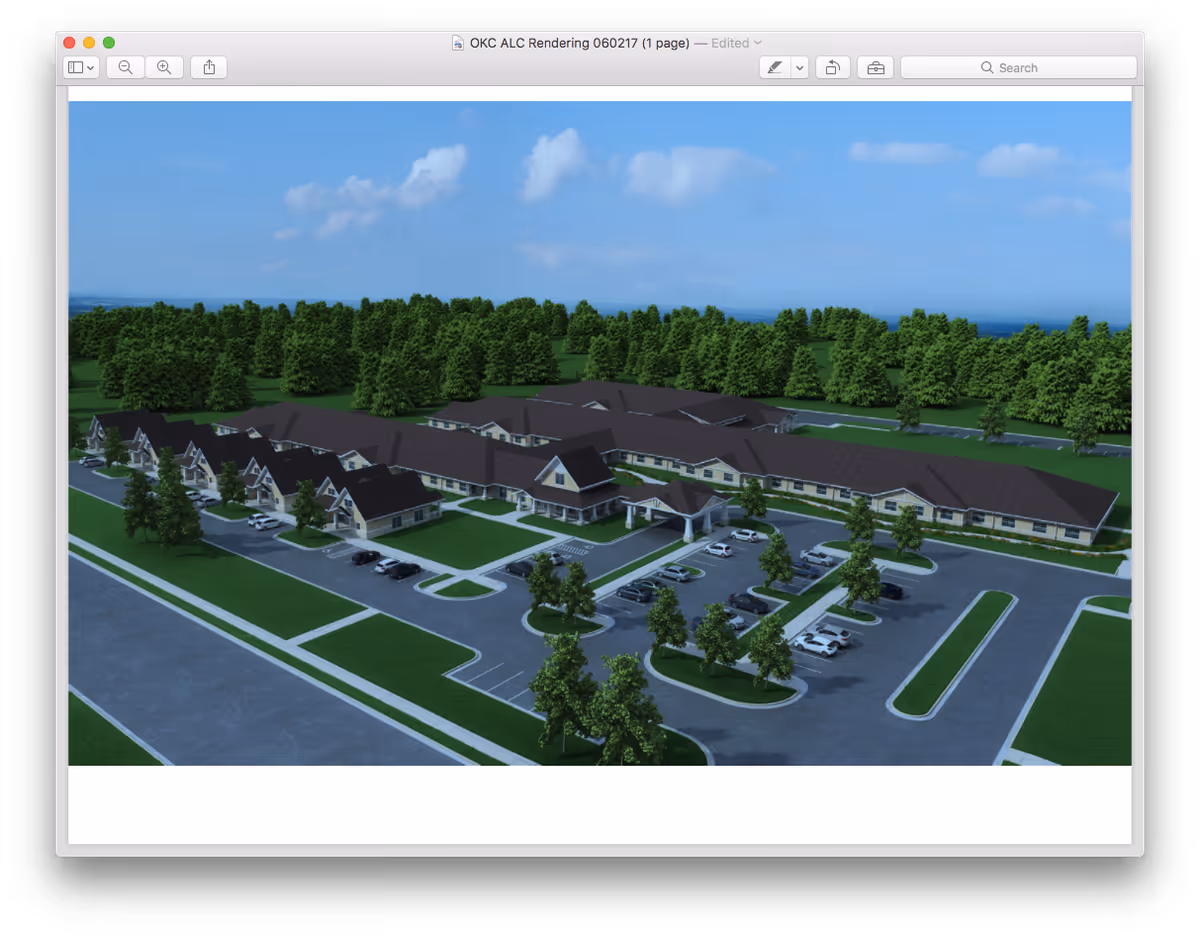The image size is (1200, 936).
Task: Show the Markup Toolbar toolbox icon
Action: tap(875, 68)
